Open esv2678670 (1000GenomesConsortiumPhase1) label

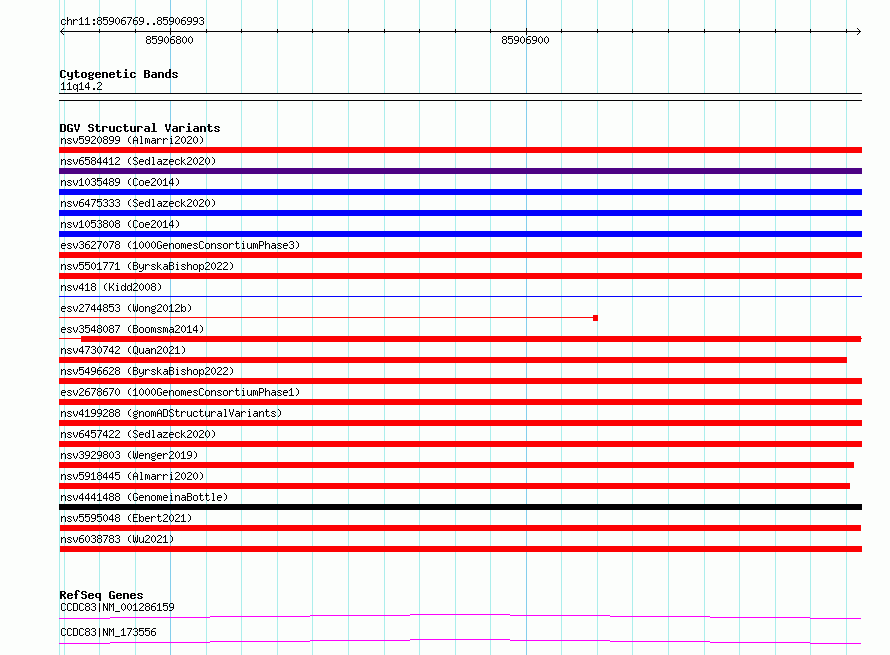click(180, 392)
